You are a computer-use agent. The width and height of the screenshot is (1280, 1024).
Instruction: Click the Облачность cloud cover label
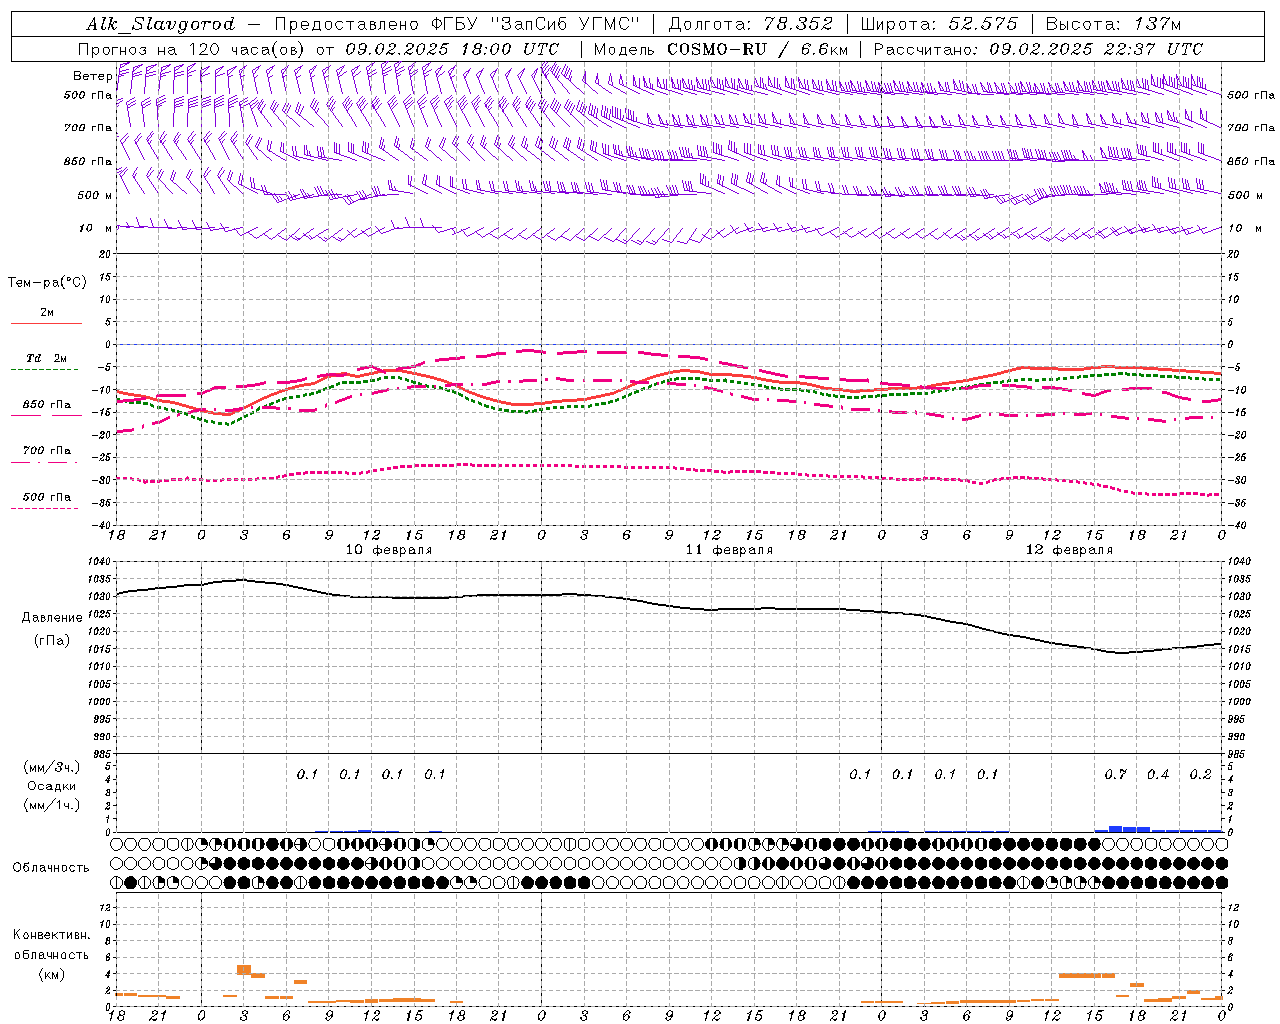coord(51,867)
